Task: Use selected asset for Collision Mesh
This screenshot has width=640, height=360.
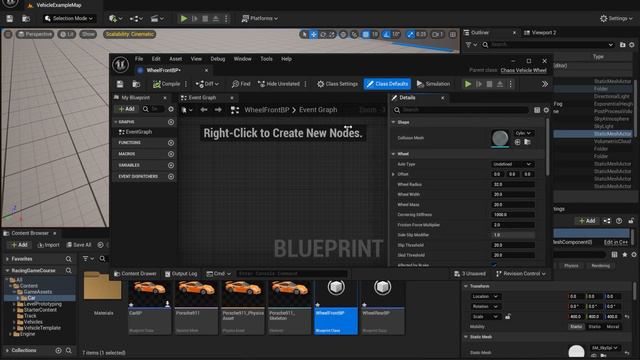Action: pyautogui.click(x=518, y=142)
